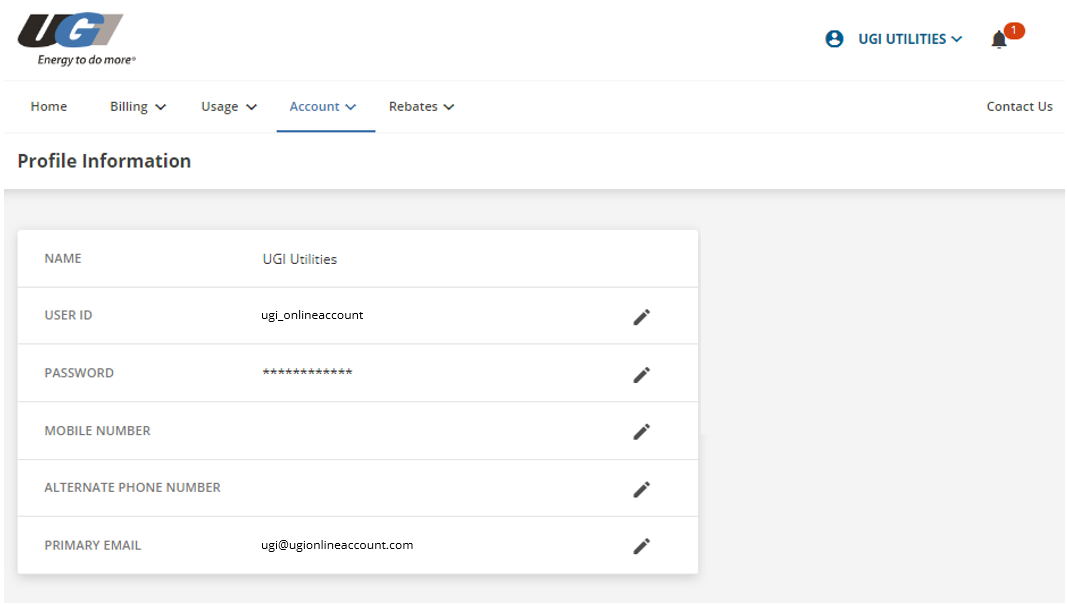Select the Usage menu item
This screenshot has width=1067, height=604.
tap(220, 107)
